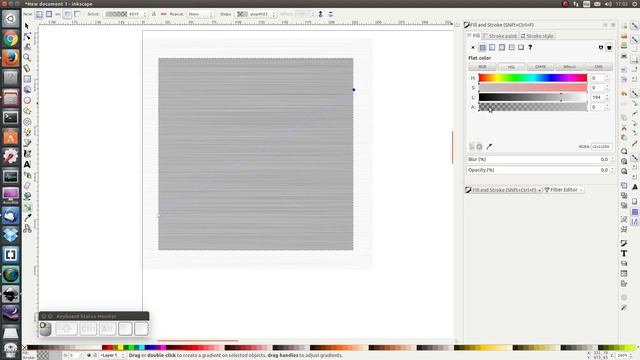Image resolution: width=640 pixels, height=360 pixels.
Task: Select the Ellipse tool
Action: coord(27,100)
